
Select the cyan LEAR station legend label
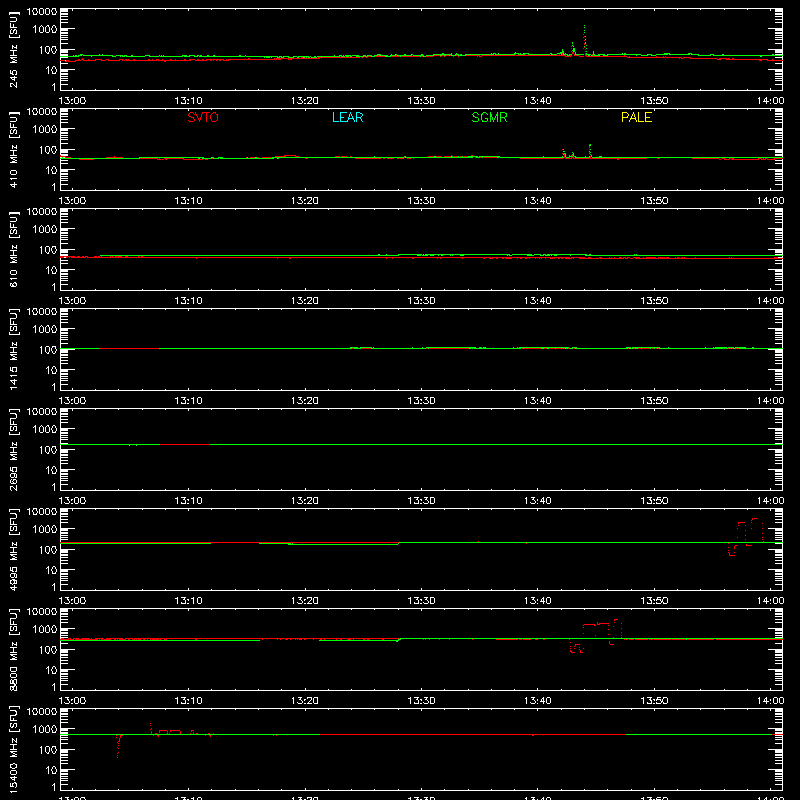pos(347,117)
